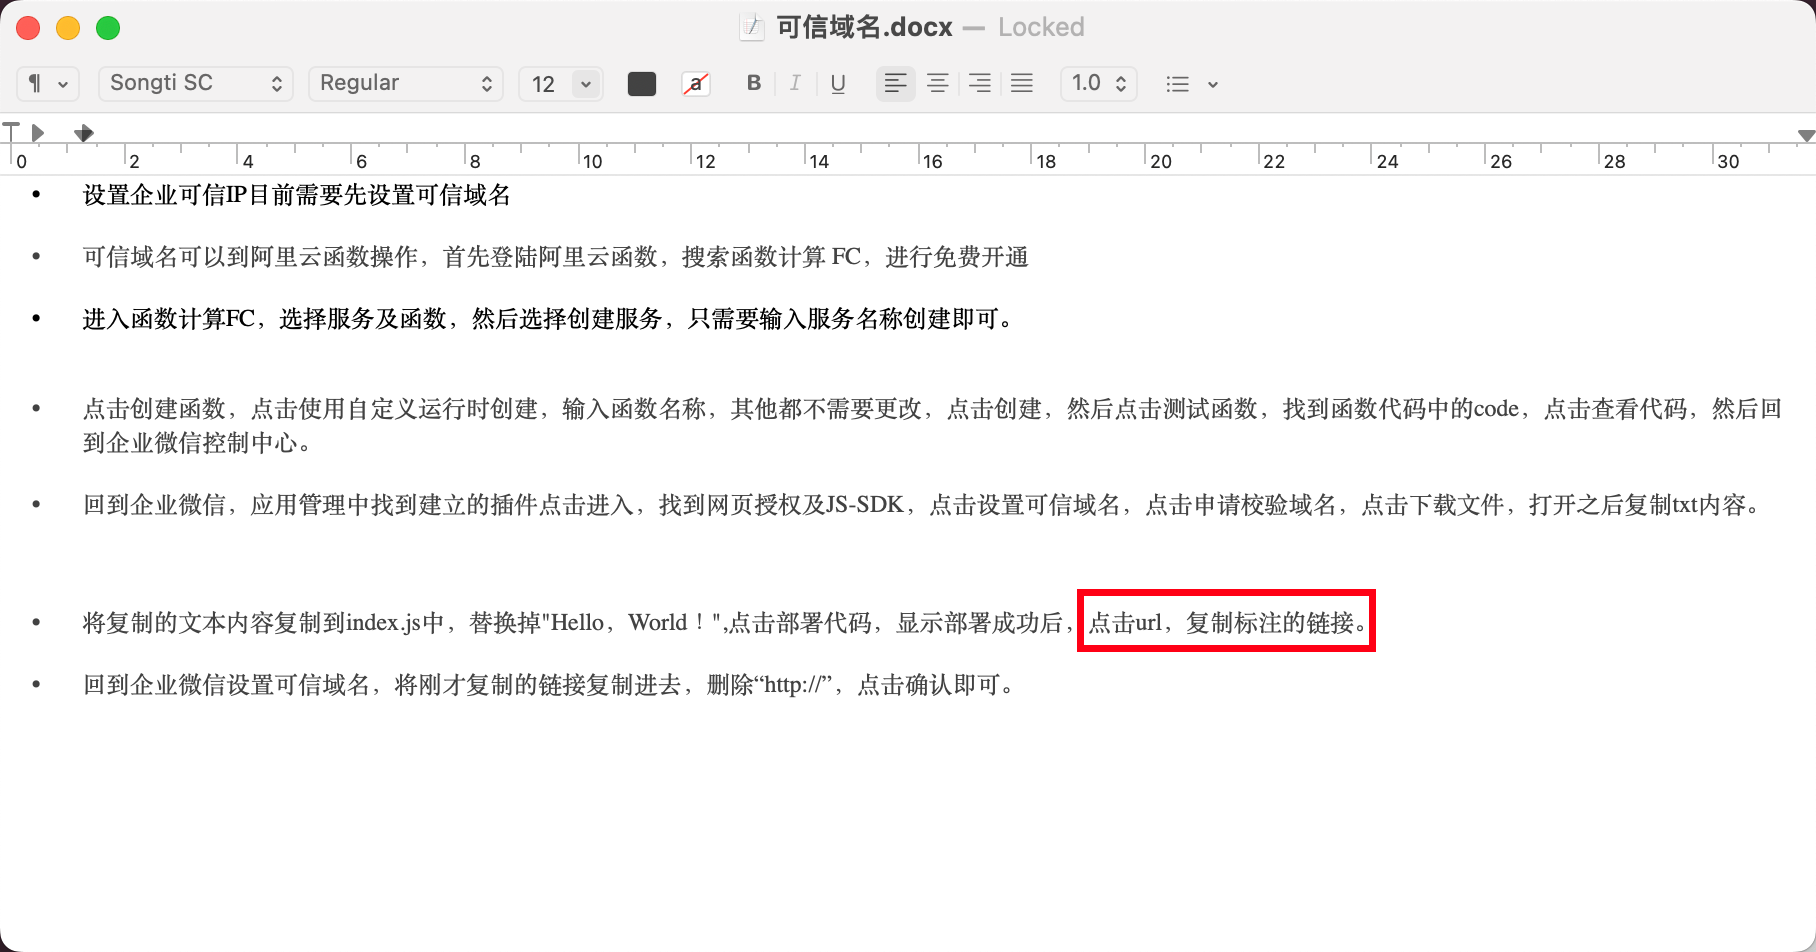Click the document proxy icon beside the filename
Image resolution: width=1816 pixels, height=952 pixels.
(x=751, y=27)
